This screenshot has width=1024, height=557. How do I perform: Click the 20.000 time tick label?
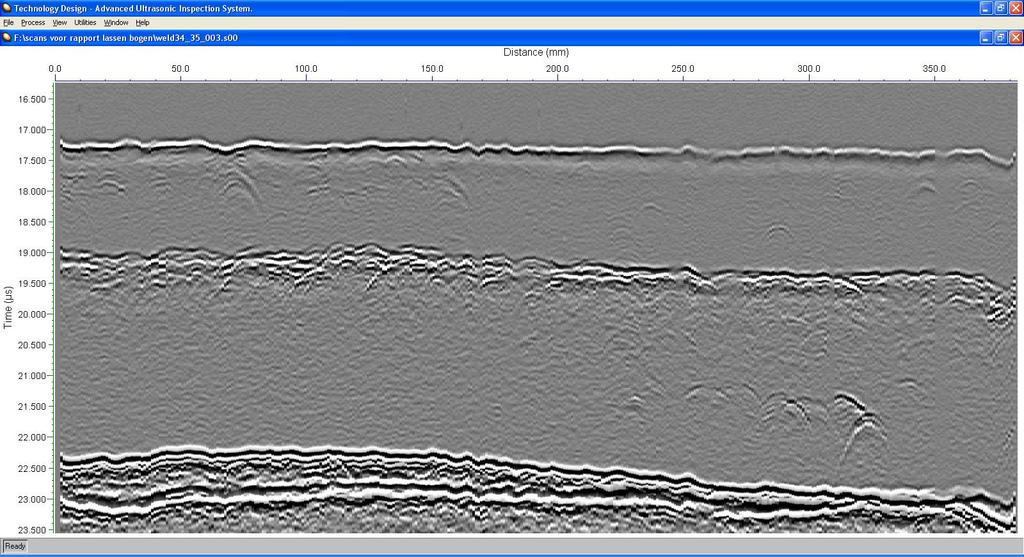click(33, 314)
